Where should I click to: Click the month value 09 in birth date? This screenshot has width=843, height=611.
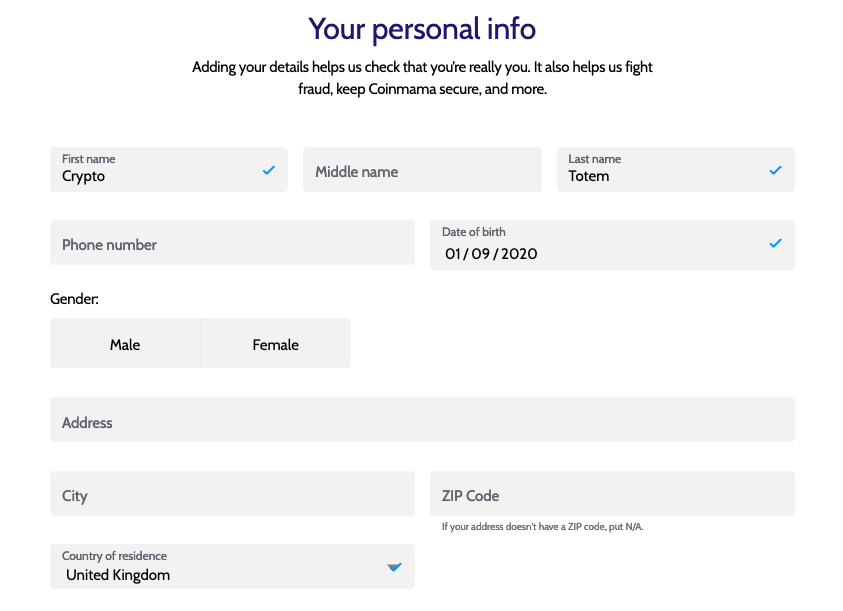click(481, 254)
